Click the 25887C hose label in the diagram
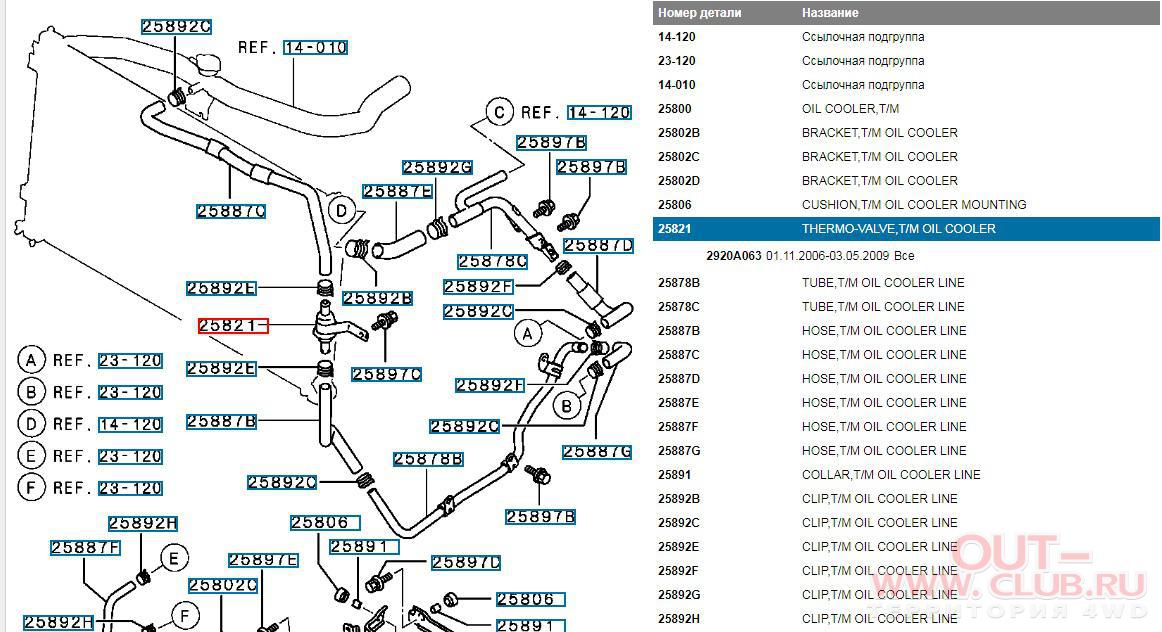The width and height of the screenshot is (1162, 632). point(231,211)
